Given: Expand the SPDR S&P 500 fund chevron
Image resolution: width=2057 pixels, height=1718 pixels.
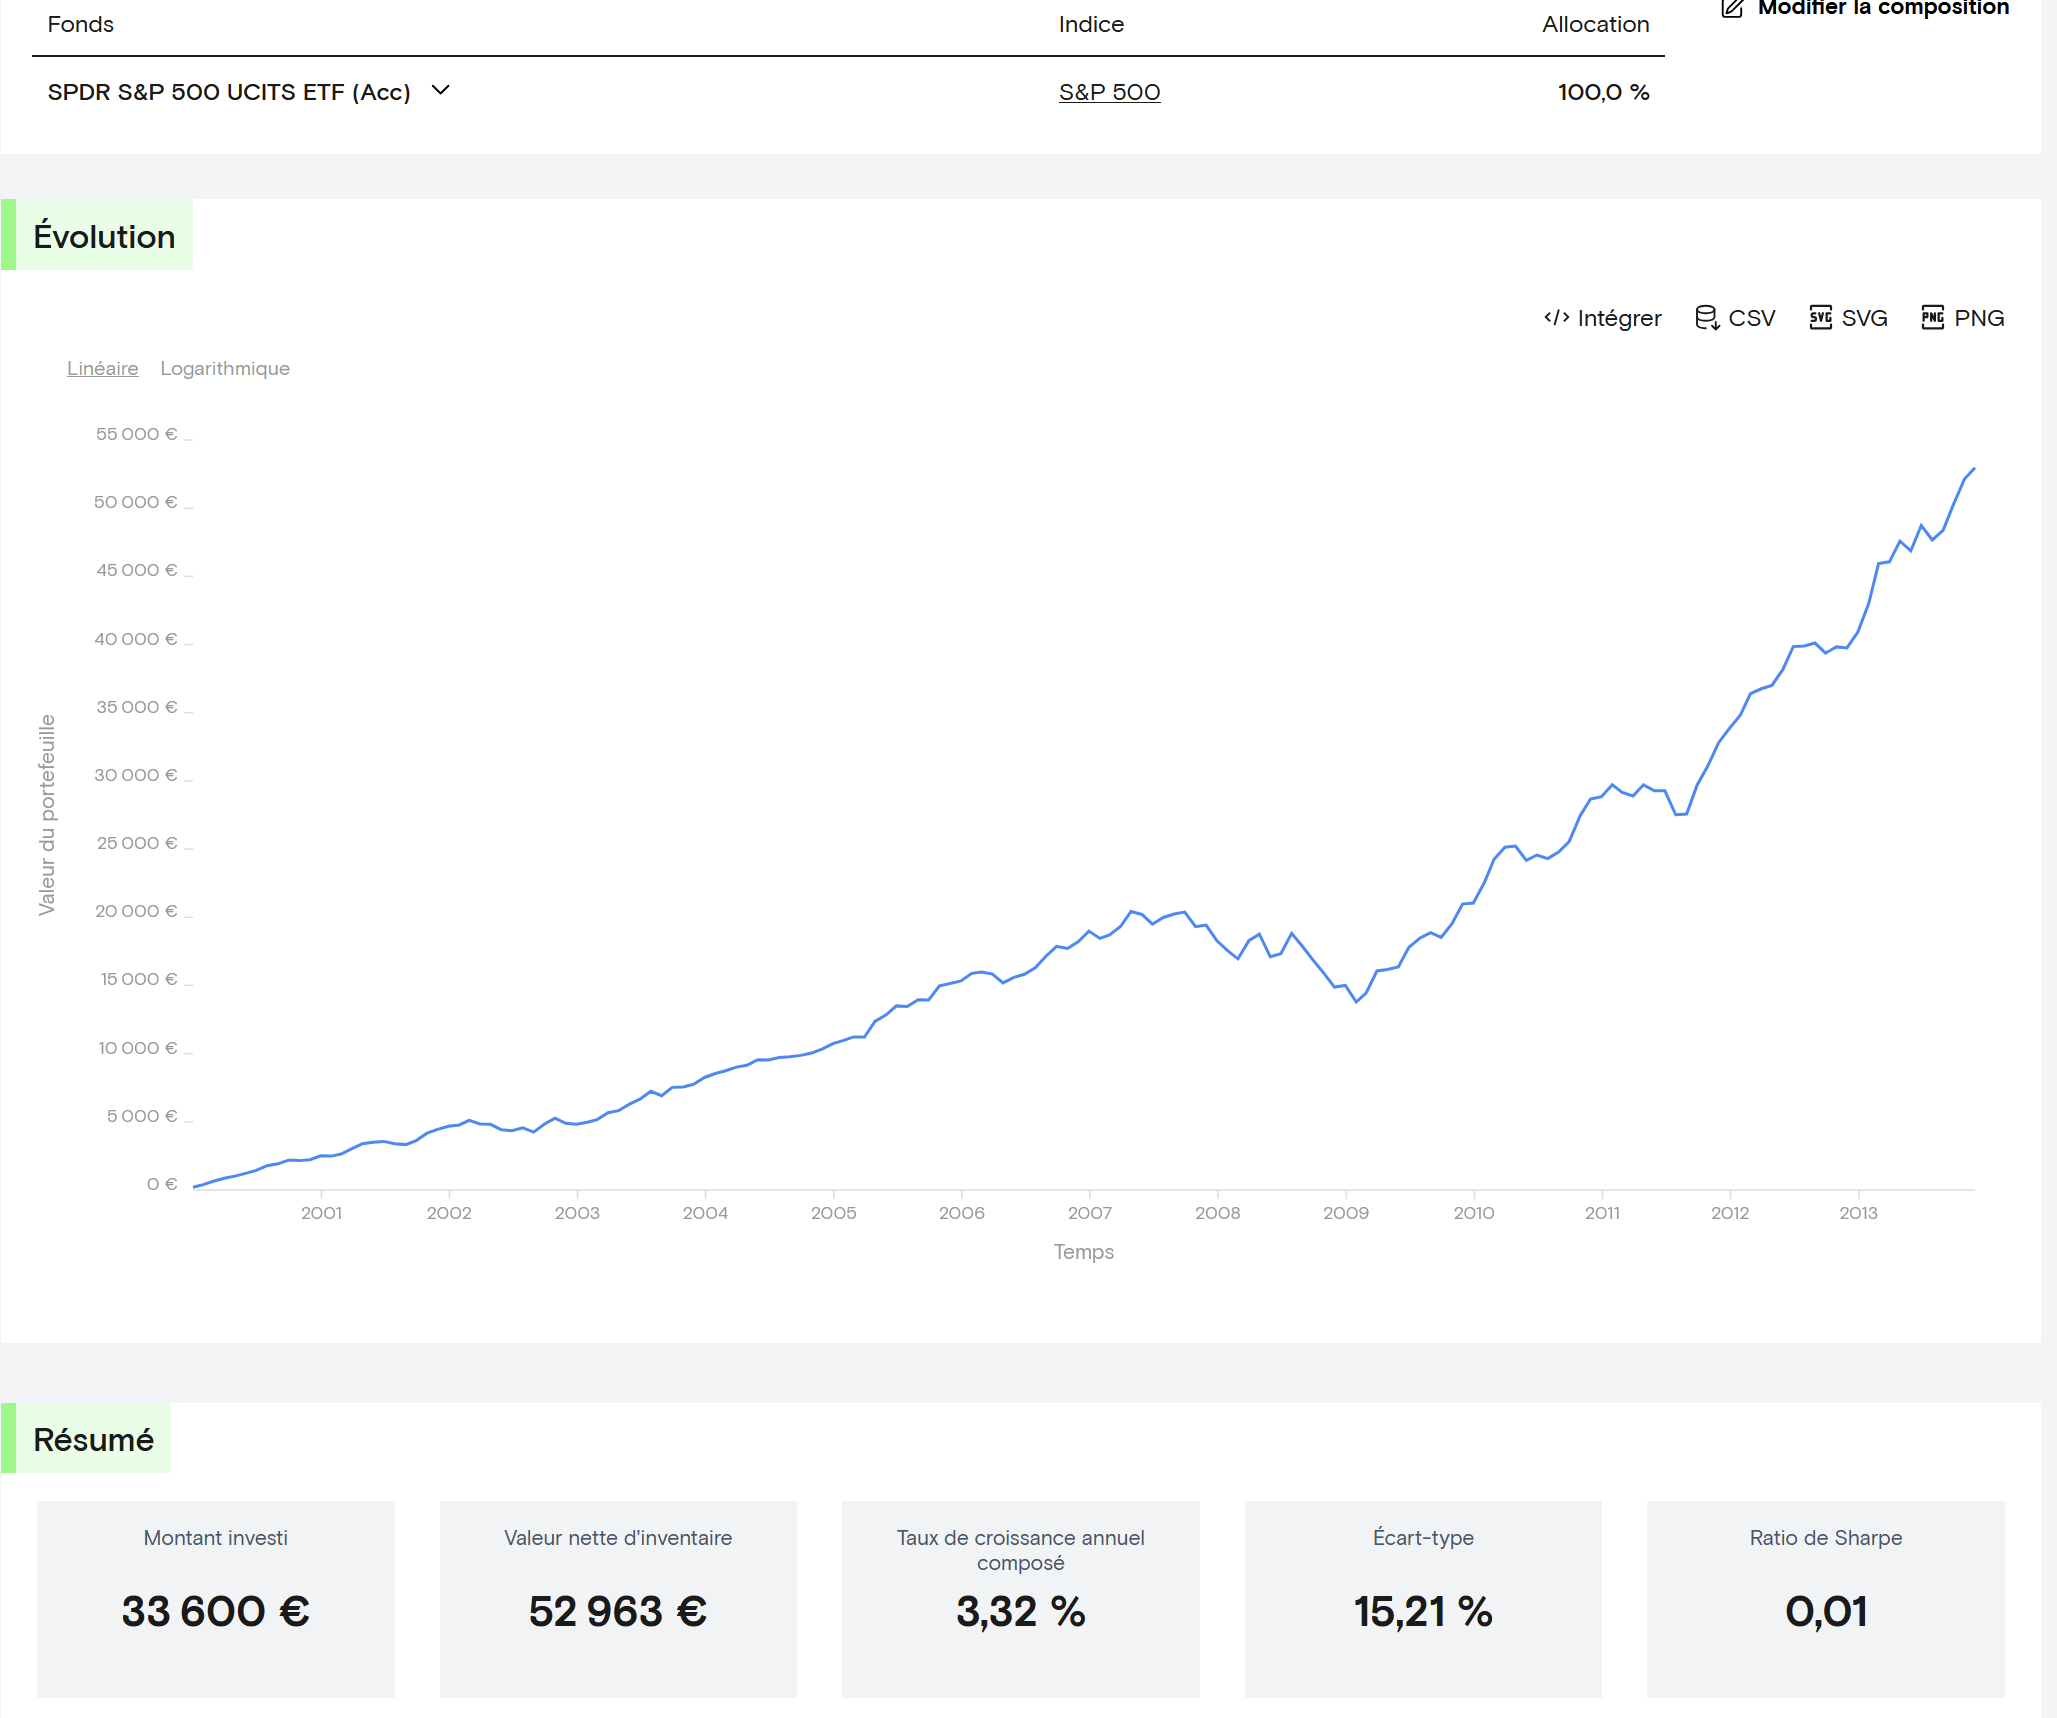Looking at the screenshot, I should tap(440, 91).
